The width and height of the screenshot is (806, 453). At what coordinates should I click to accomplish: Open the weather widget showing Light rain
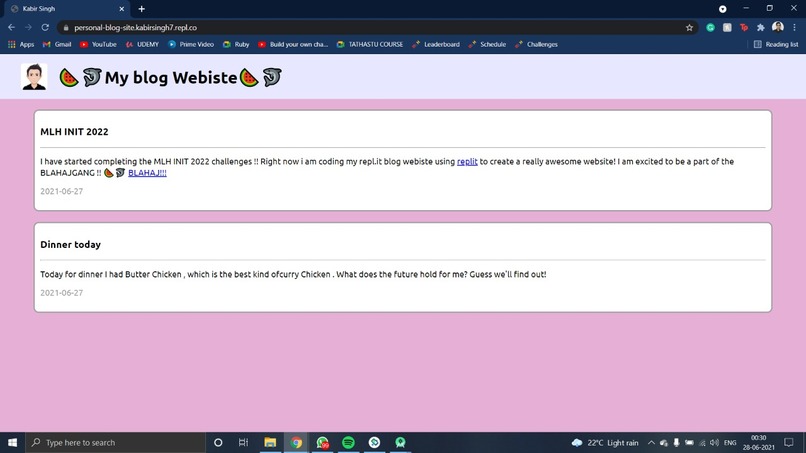coord(605,443)
